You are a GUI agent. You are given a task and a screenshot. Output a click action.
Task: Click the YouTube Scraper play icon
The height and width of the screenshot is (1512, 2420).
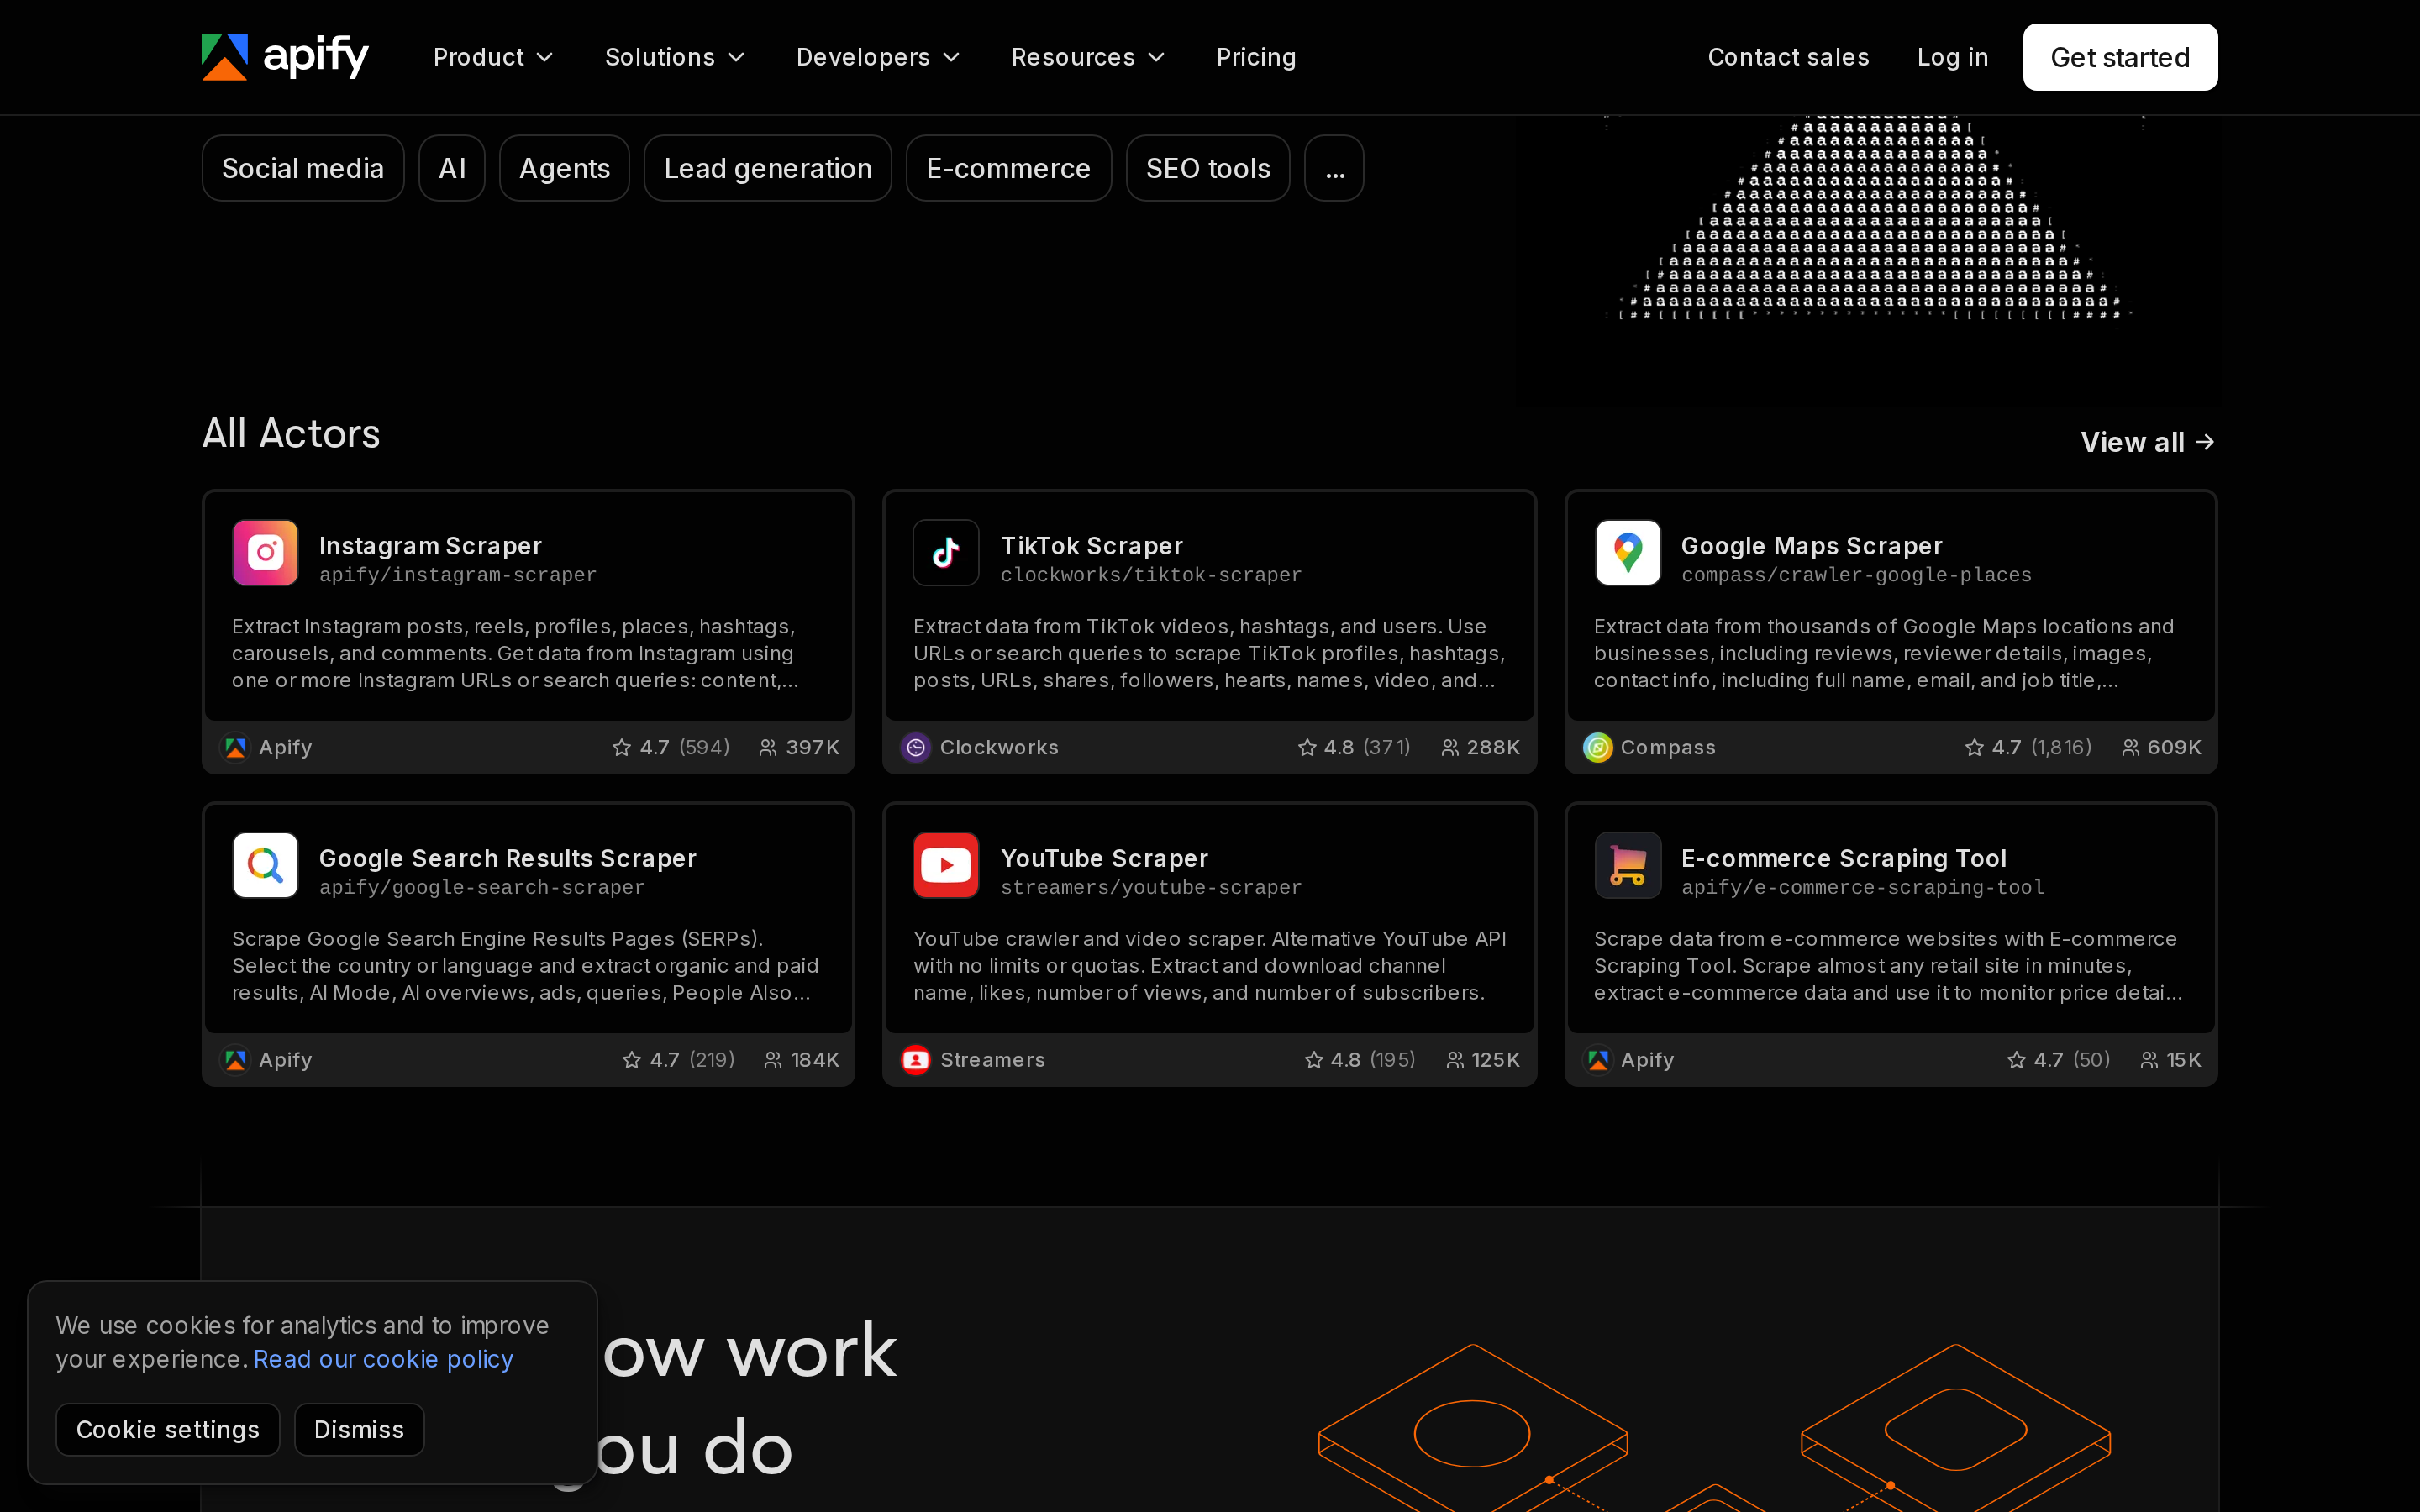pyautogui.click(x=946, y=865)
